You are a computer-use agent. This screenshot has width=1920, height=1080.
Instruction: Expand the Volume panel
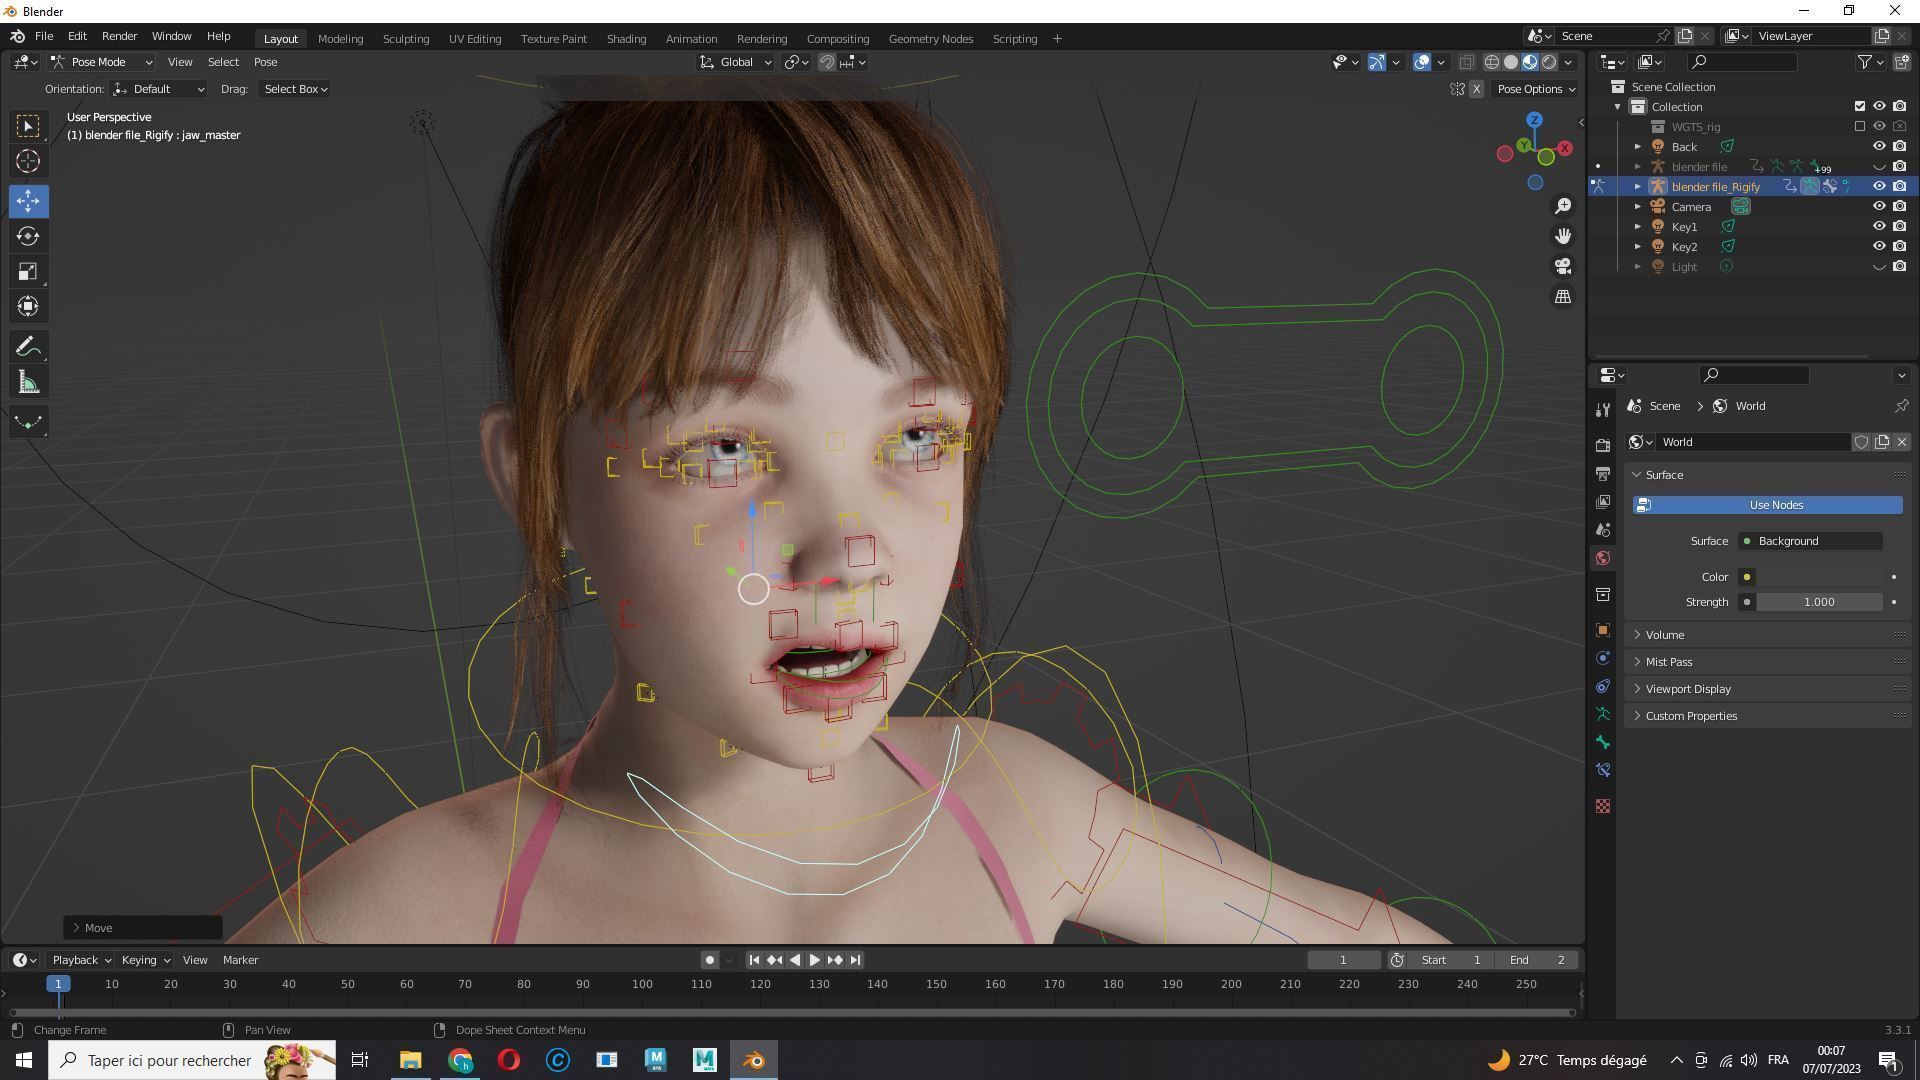coord(1767,635)
